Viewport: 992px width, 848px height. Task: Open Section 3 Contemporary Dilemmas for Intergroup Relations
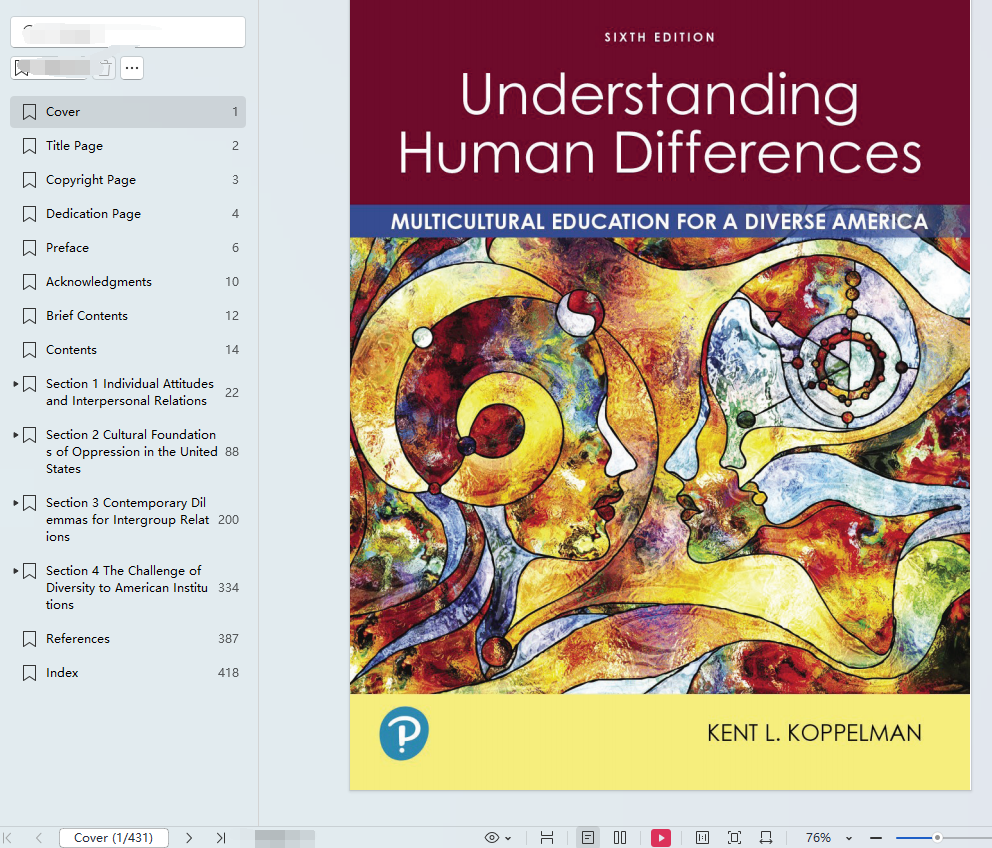point(128,520)
